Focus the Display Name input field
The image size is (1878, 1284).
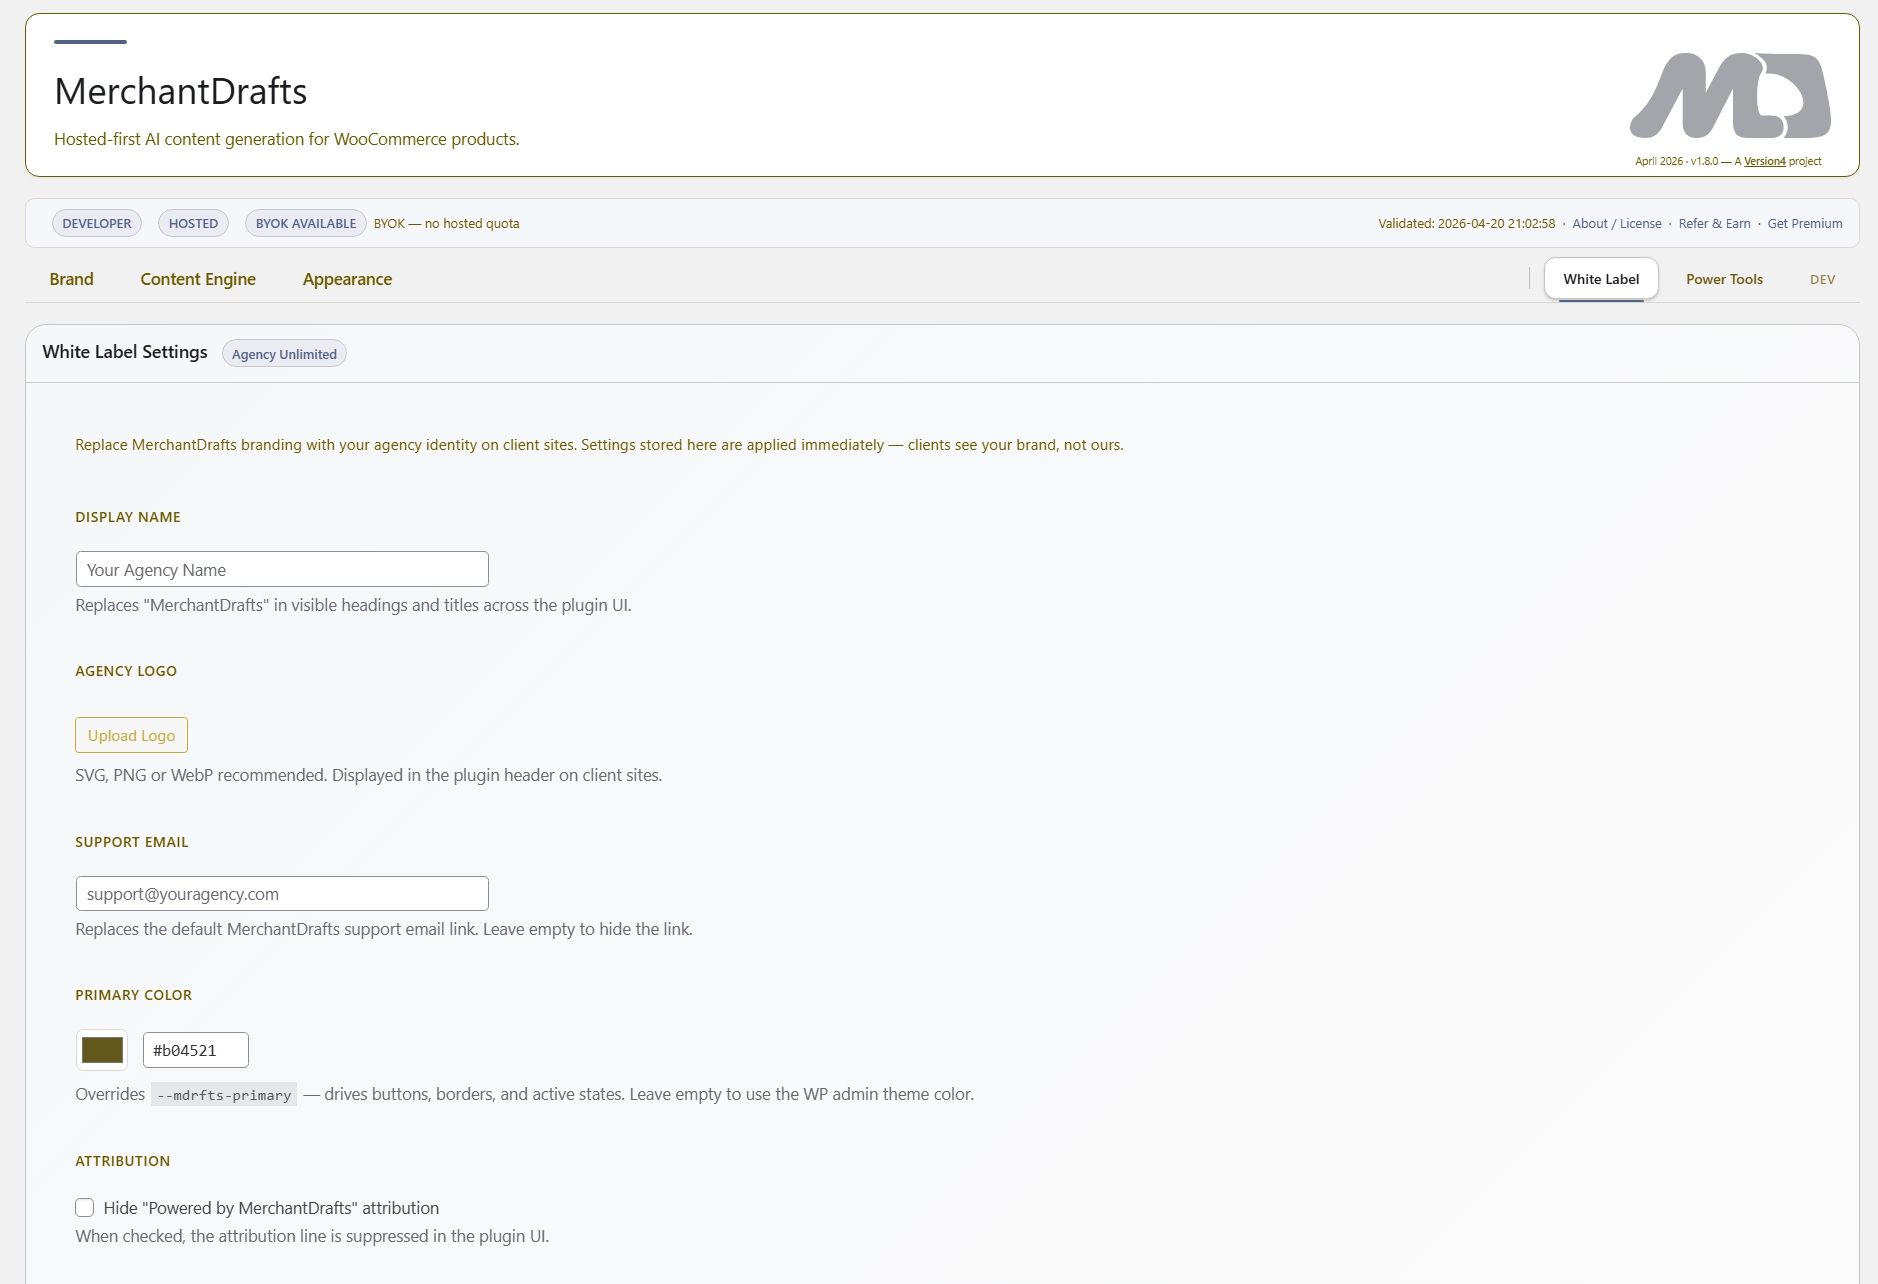282,569
